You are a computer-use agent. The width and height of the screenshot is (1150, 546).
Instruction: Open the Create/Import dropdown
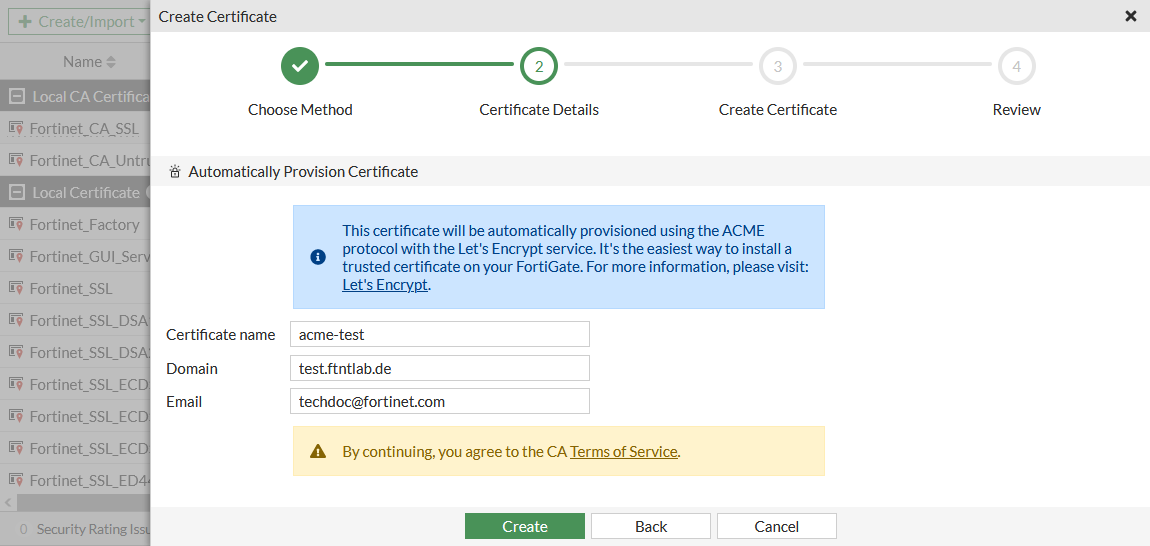click(x=80, y=21)
